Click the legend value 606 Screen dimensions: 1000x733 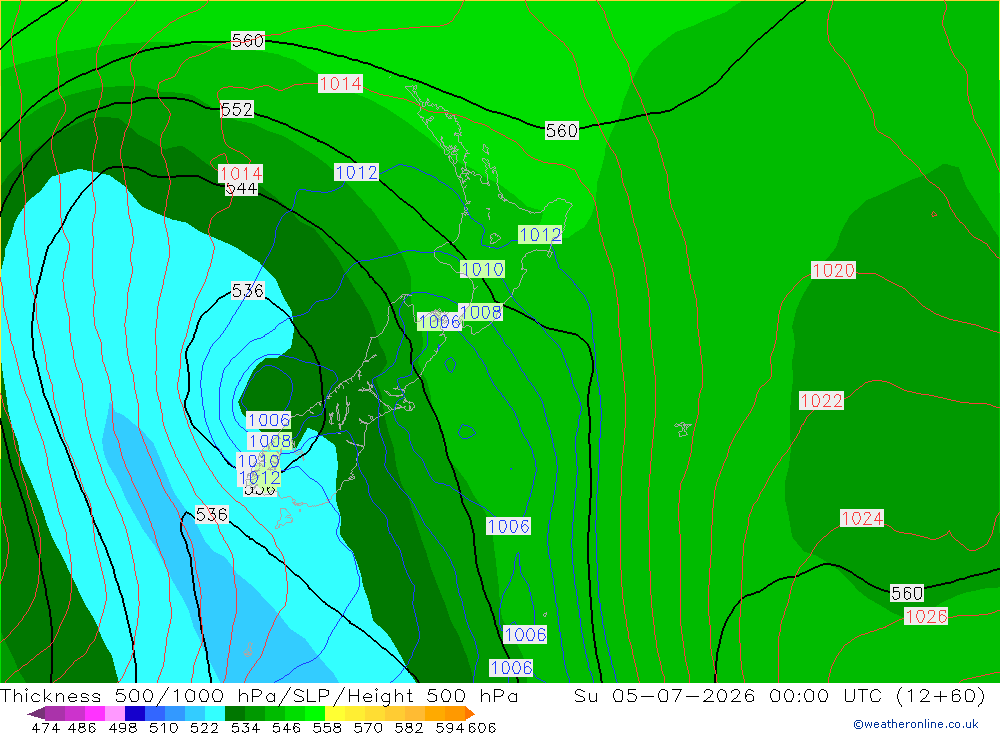[482, 728]
